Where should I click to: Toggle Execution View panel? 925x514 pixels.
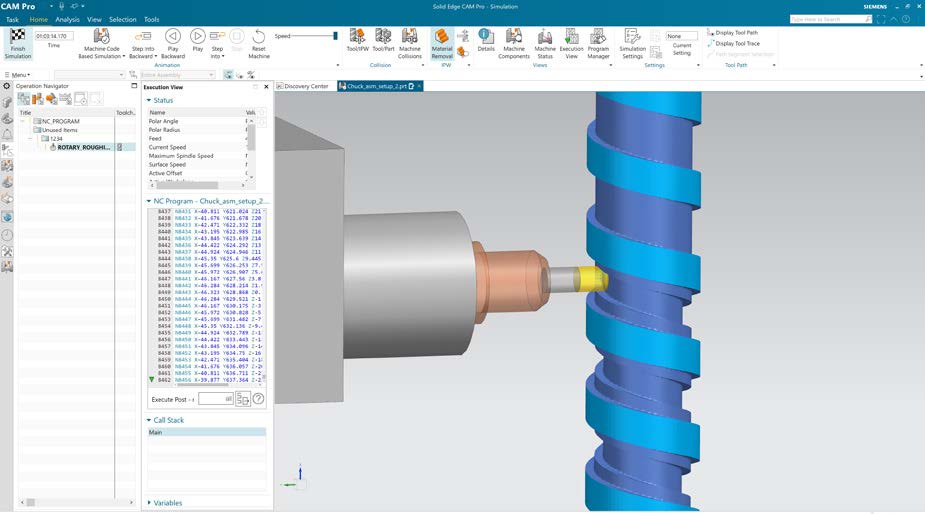572,44
